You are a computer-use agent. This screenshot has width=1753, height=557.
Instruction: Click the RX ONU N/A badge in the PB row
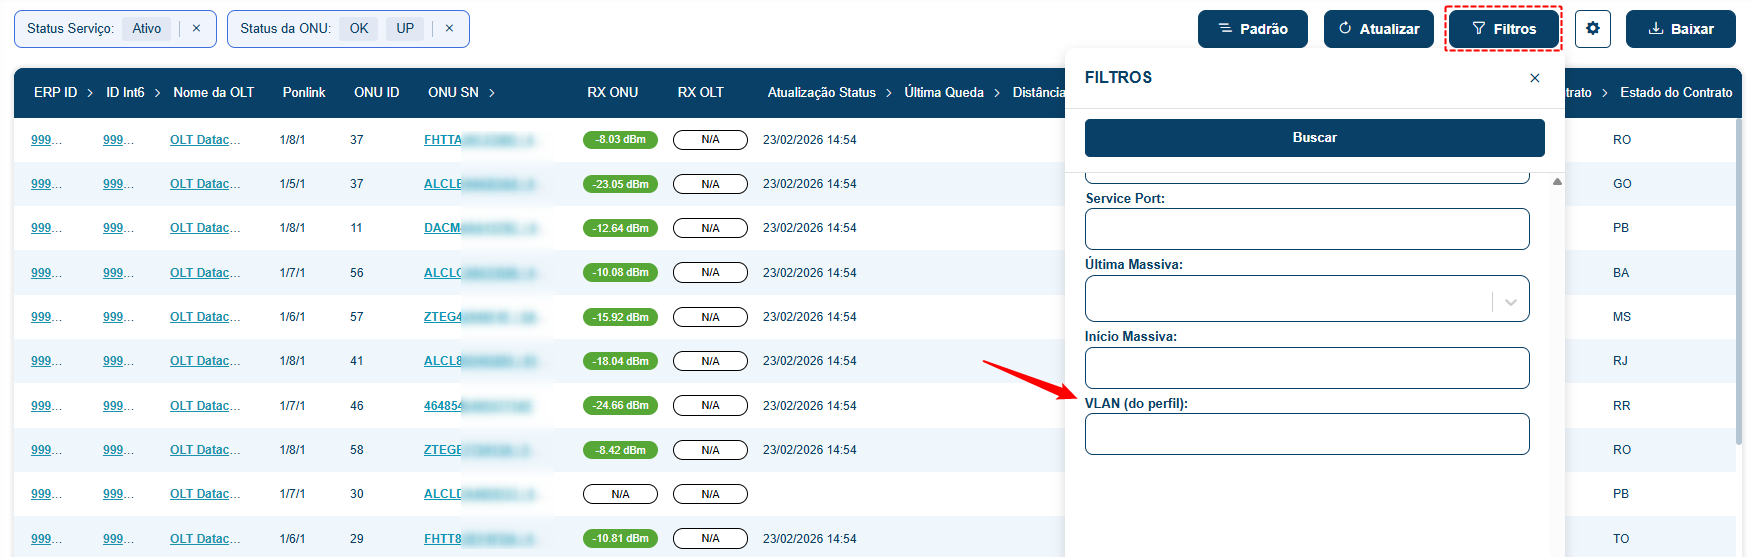click(x=620, y=494)
